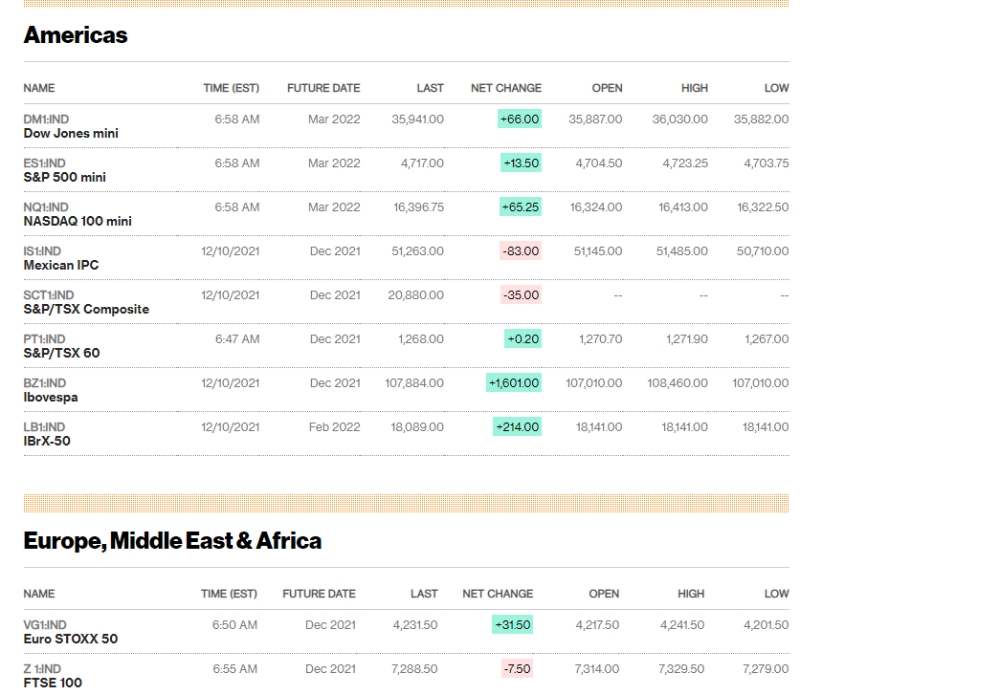Click the IS1:IND ticker symbol
Screen dimensions: 1000x695
pyautogui.click(x=42, y=251)
